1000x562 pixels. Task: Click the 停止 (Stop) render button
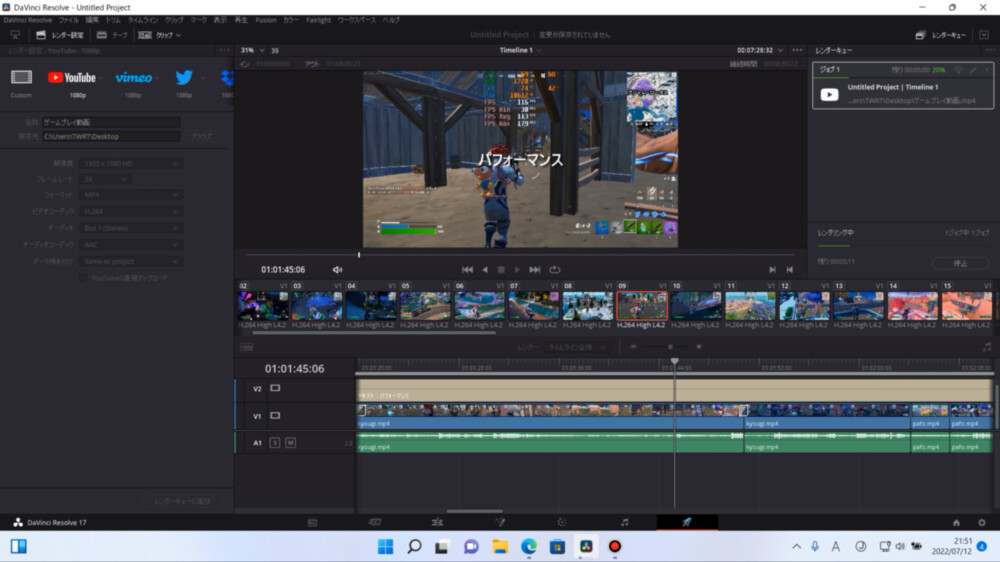(960, 263)
